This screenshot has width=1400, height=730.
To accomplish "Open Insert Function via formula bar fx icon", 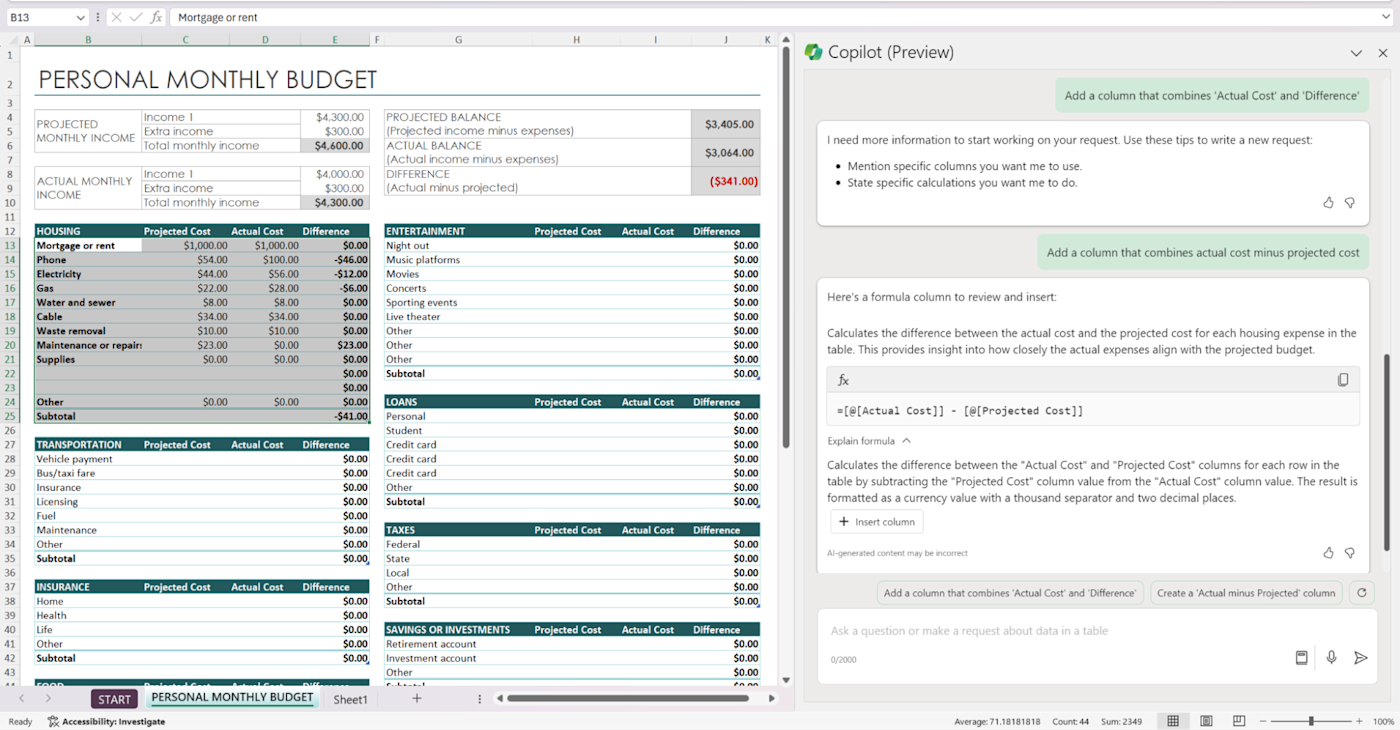I will 156,17.
